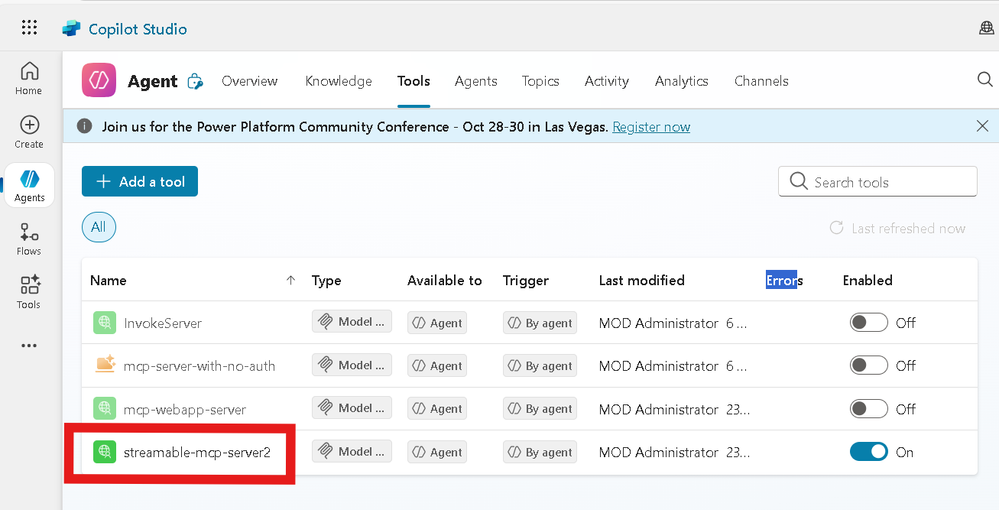The height and width of the screenshot is (510, 999).
Task: Click the edit icon beside the Agent name
Action: [x=195, y=82]
